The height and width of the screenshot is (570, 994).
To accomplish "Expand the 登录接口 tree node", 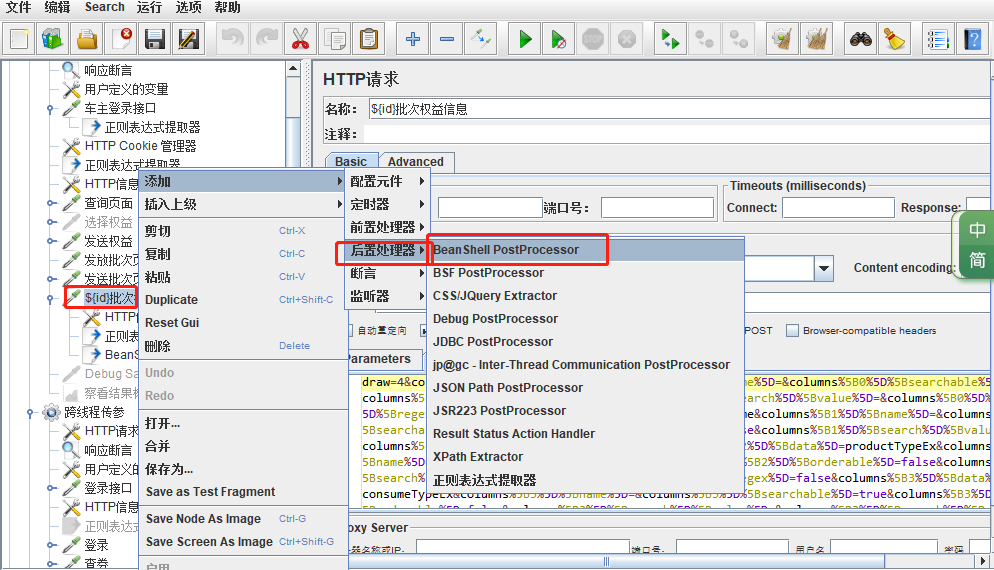I will (50, 488).
